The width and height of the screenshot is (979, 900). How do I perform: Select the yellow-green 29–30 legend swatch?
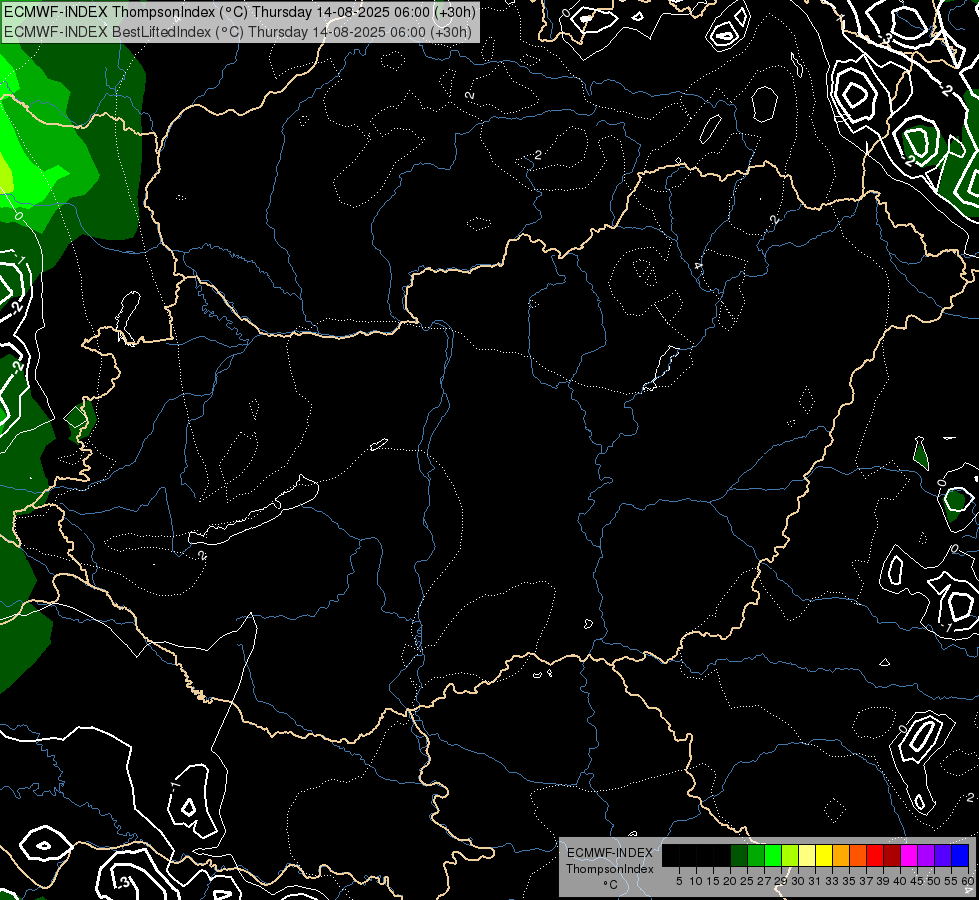(790, 855)
